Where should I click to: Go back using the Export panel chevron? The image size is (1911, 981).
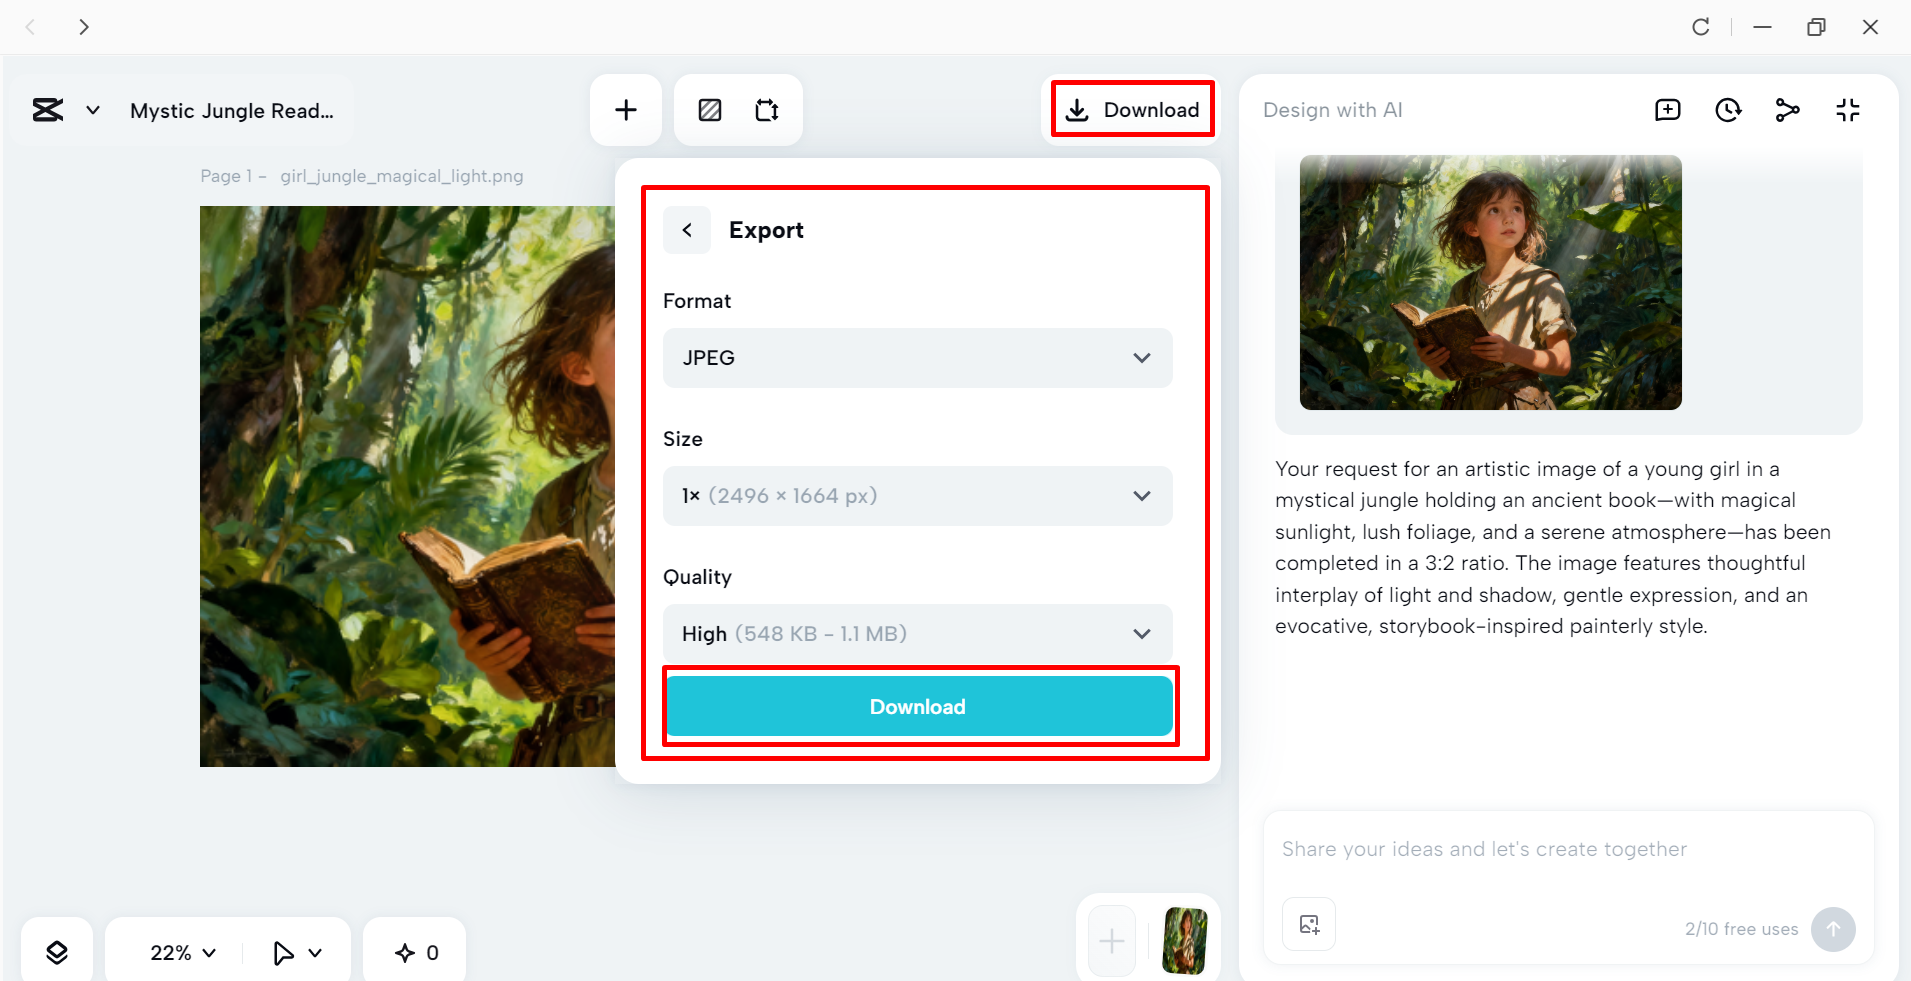click(687, 230)
